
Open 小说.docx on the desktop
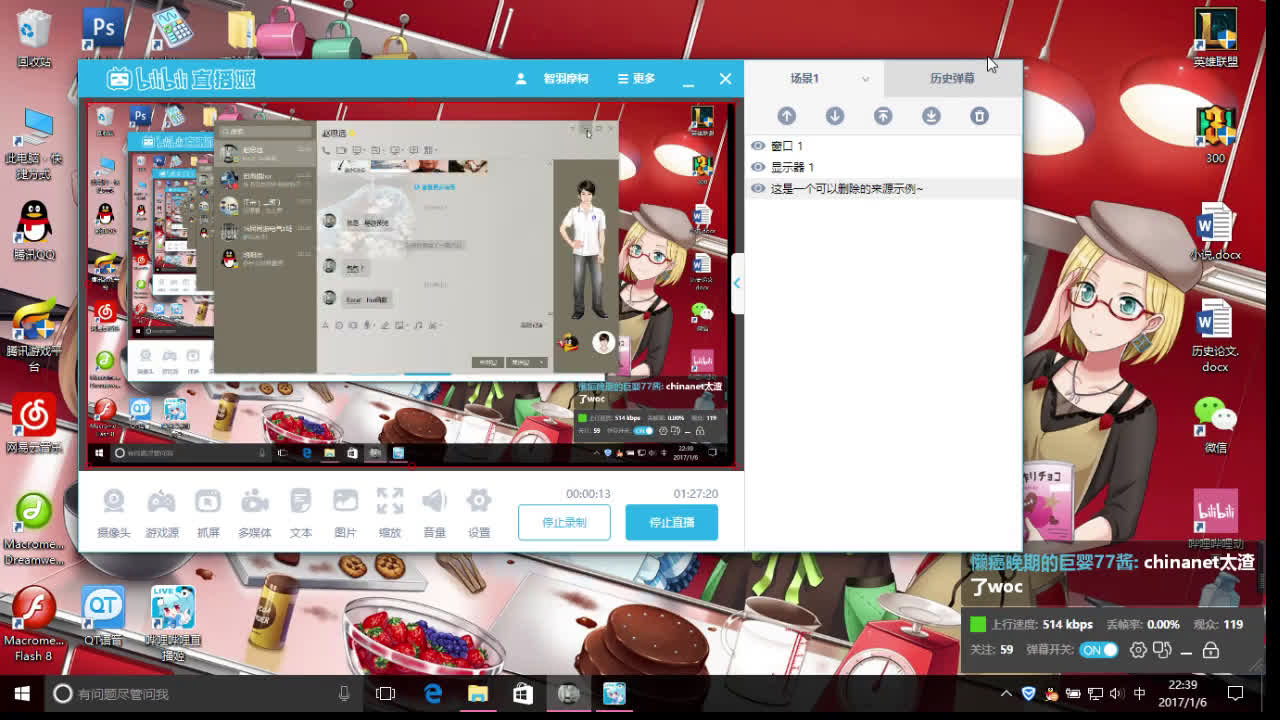1215,232
